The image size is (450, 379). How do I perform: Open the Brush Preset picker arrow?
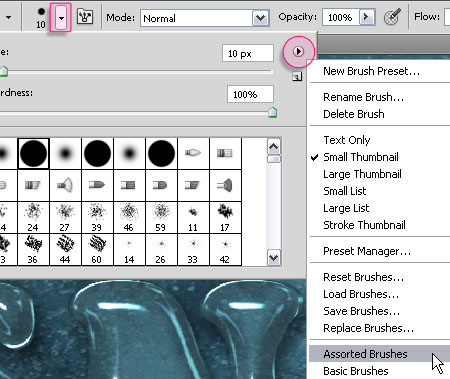click(x=61, y=18)
